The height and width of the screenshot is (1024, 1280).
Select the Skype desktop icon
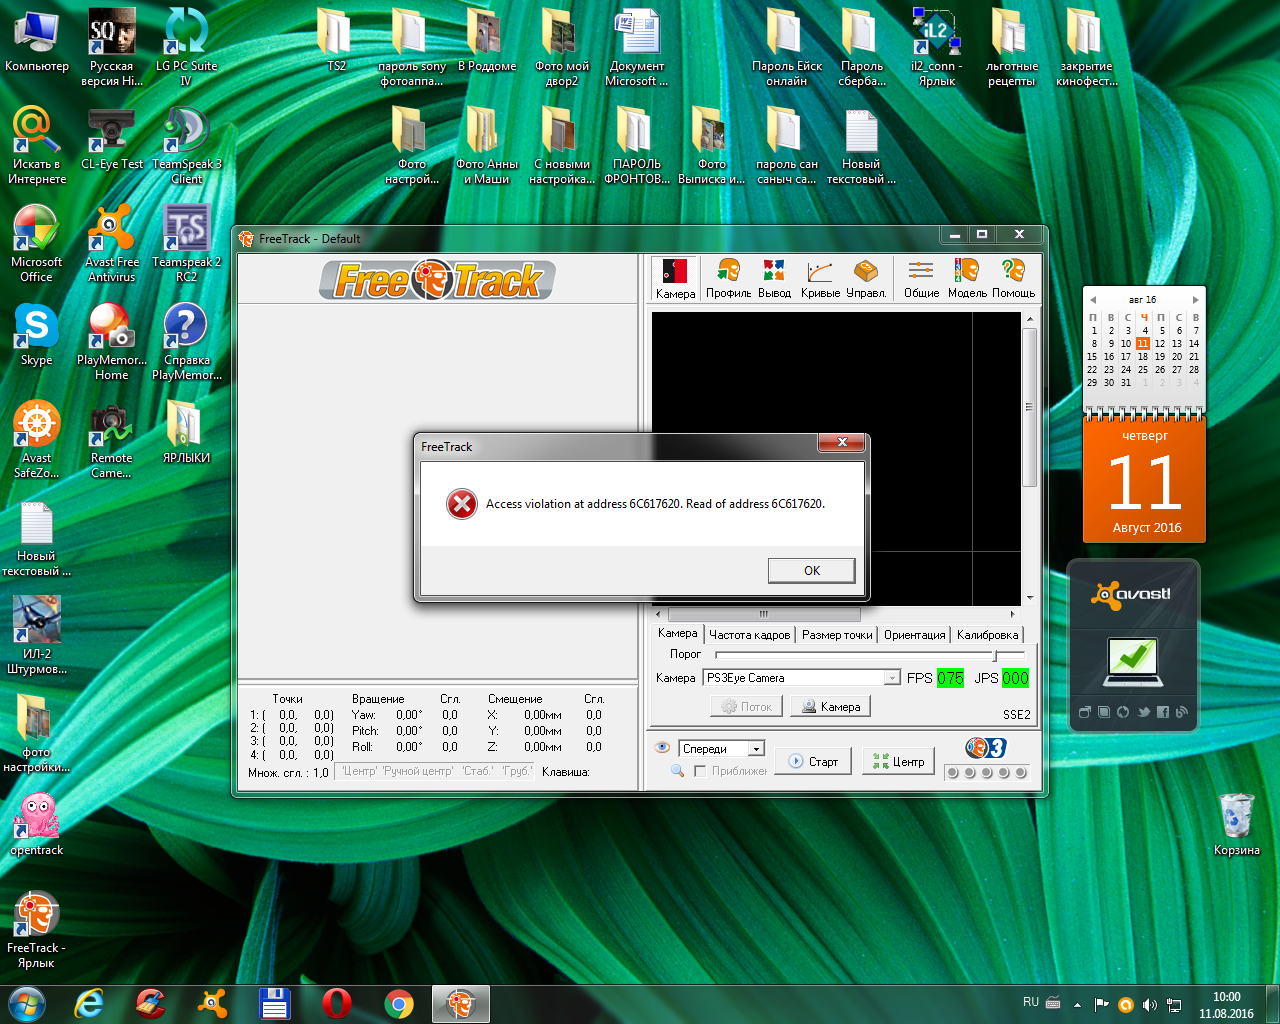[x=37, y=334]
